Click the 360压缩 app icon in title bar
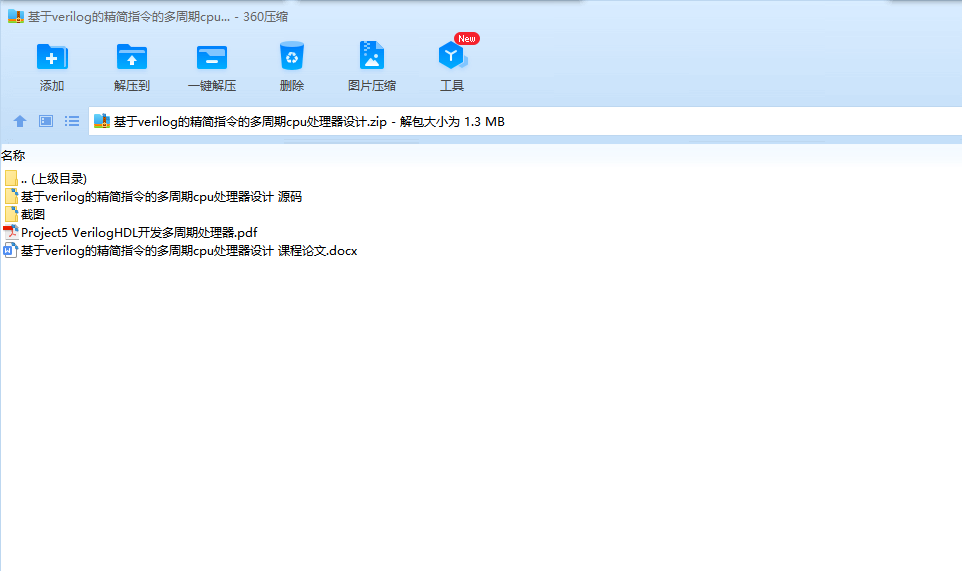 (x=15, y=17)
